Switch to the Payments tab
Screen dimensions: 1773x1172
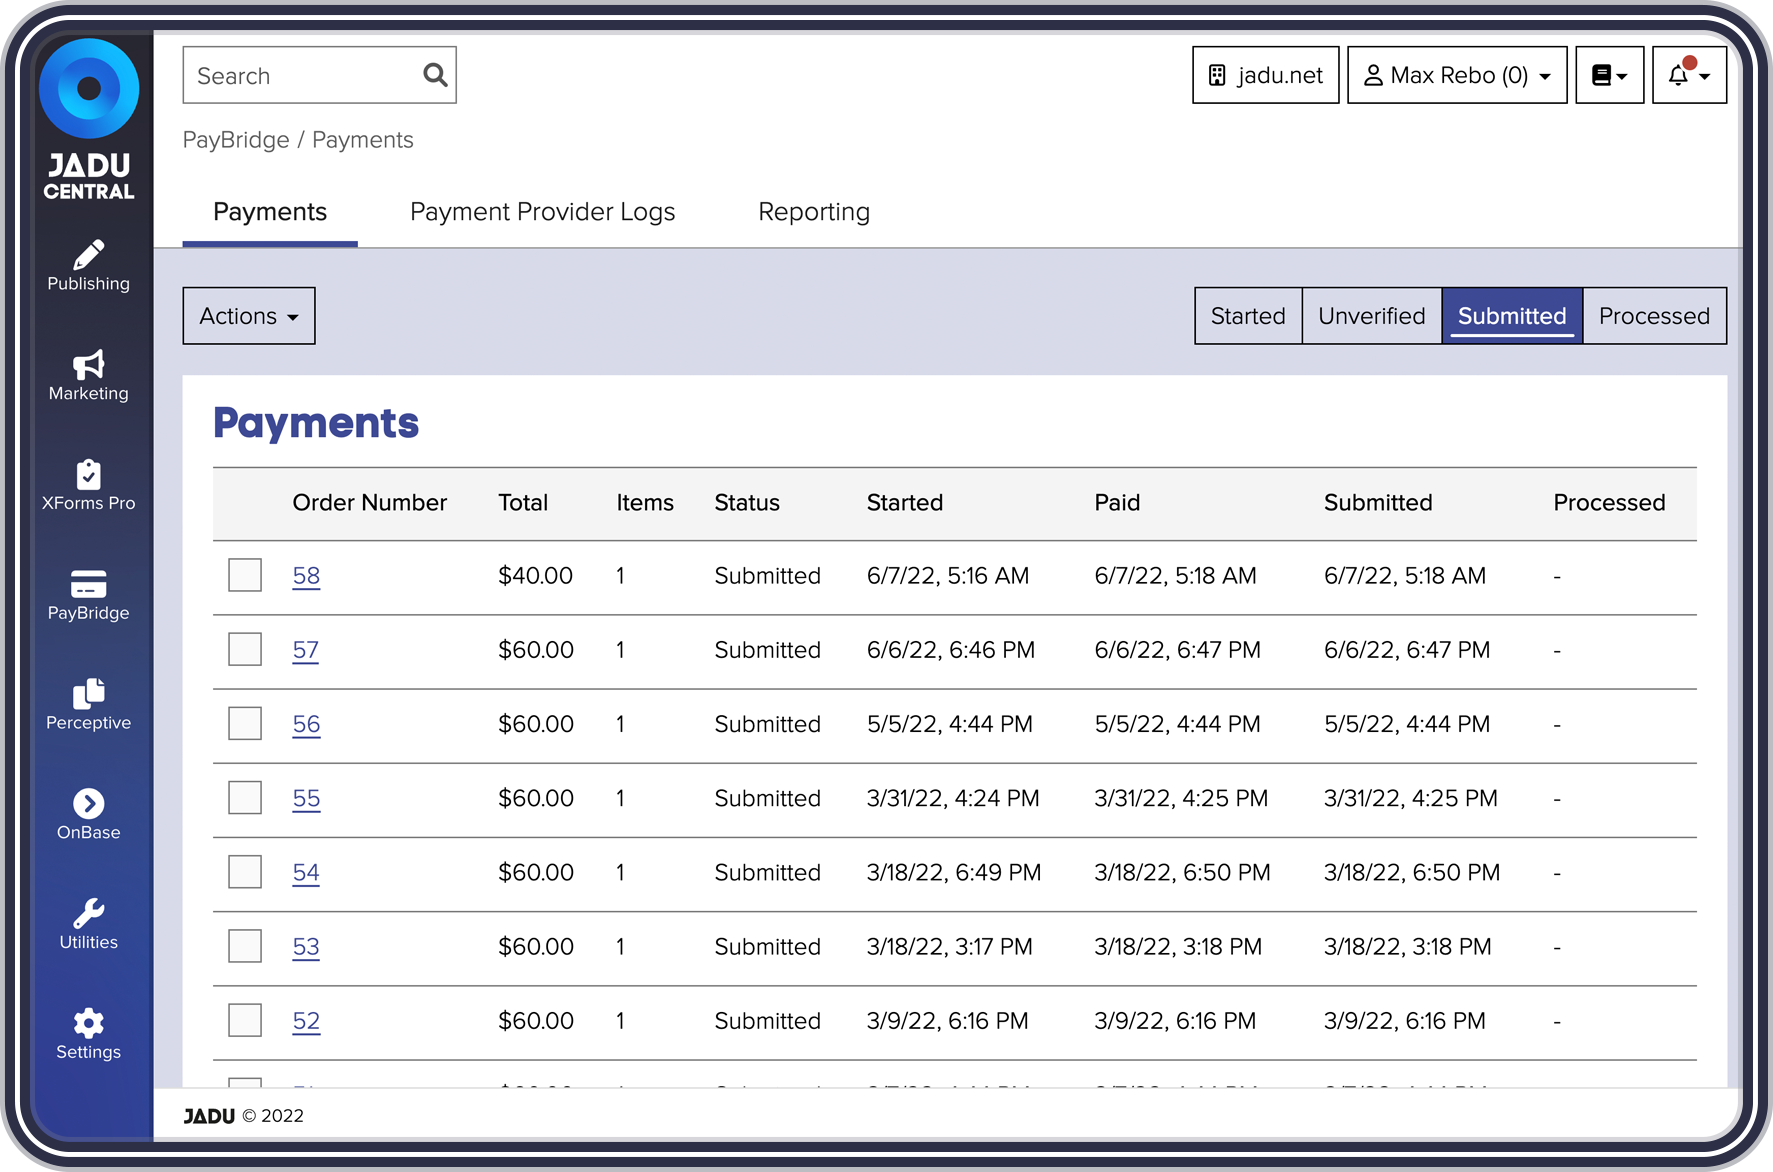point(270,212)
